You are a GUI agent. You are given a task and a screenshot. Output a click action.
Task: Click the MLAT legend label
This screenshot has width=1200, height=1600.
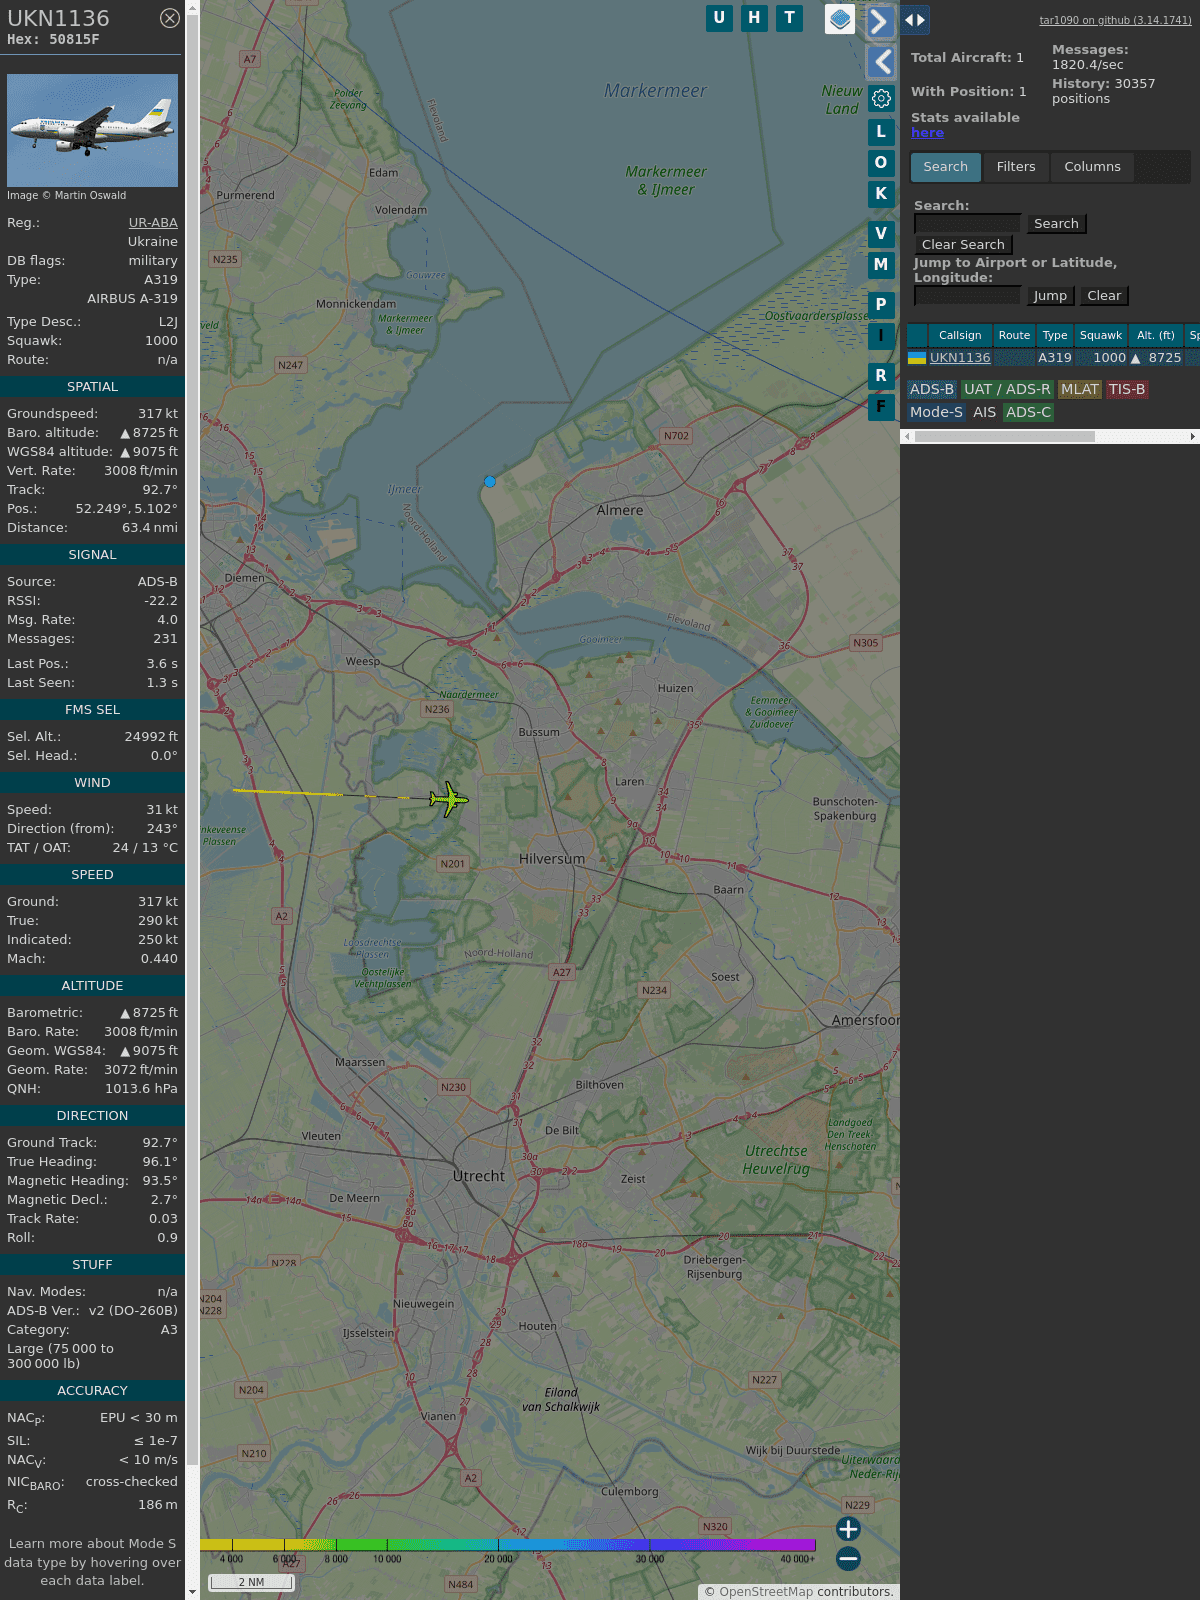pos(1080,390)
